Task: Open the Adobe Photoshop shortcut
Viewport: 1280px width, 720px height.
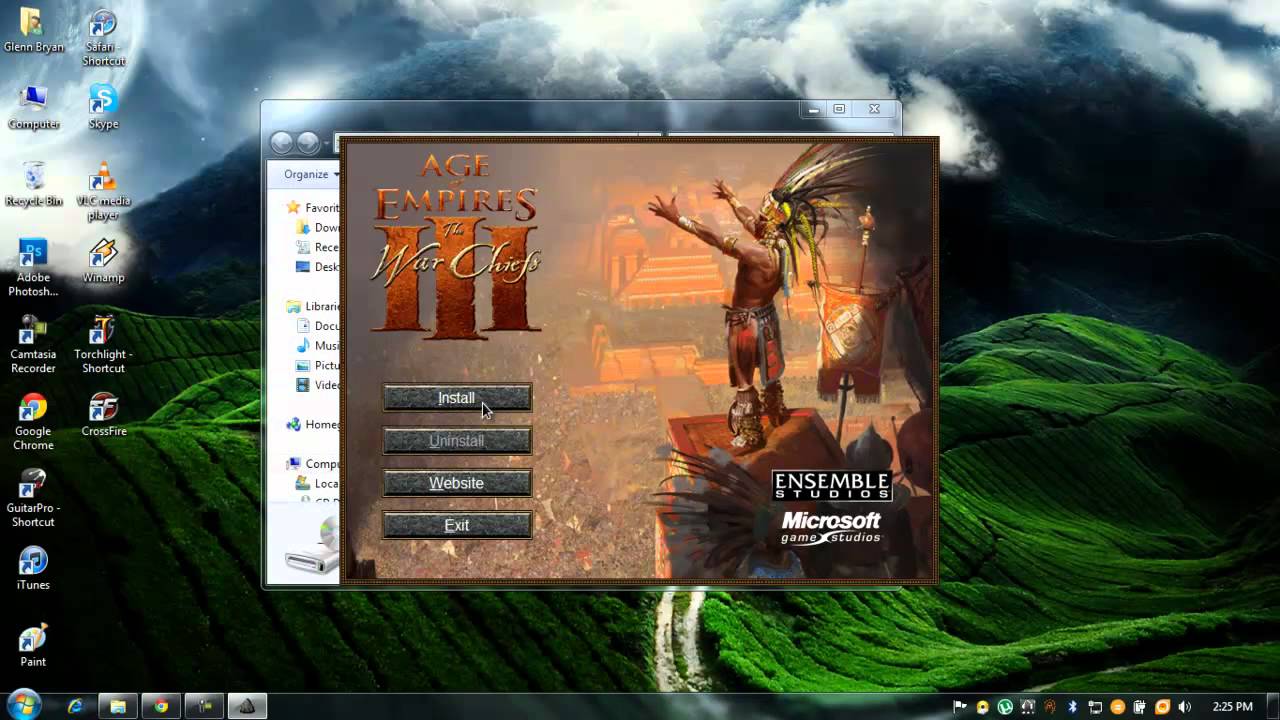Action: coord(33,268)
